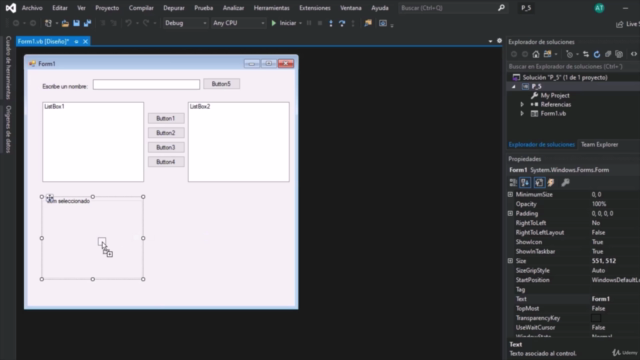
Task: Select Button5 on the form designer
Action: (221, 84)
